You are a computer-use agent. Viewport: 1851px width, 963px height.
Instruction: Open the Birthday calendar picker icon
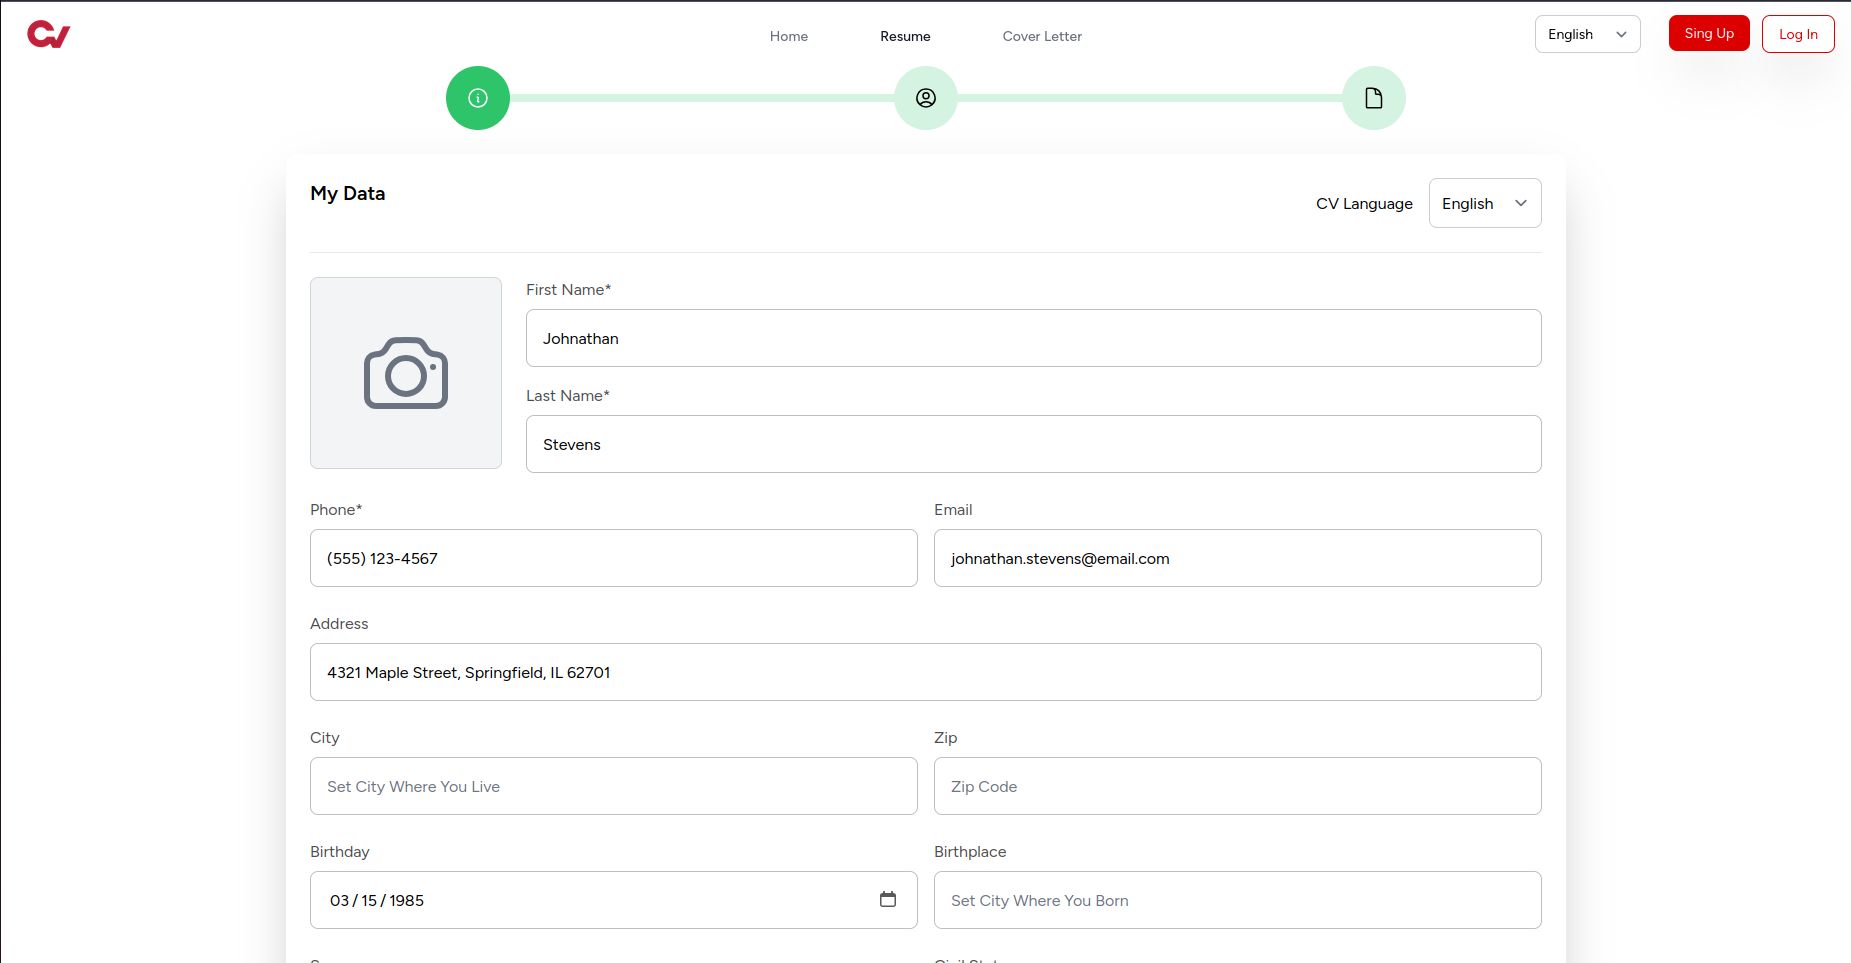pos(887,899)
